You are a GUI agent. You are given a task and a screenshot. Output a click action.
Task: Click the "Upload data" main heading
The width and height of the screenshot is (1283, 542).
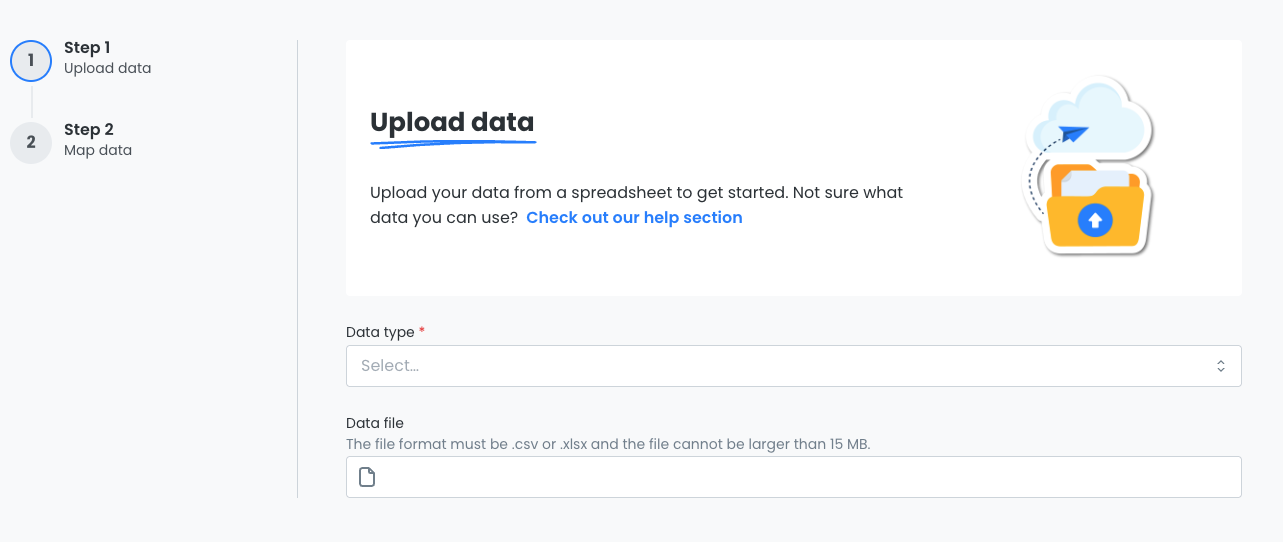452,122
